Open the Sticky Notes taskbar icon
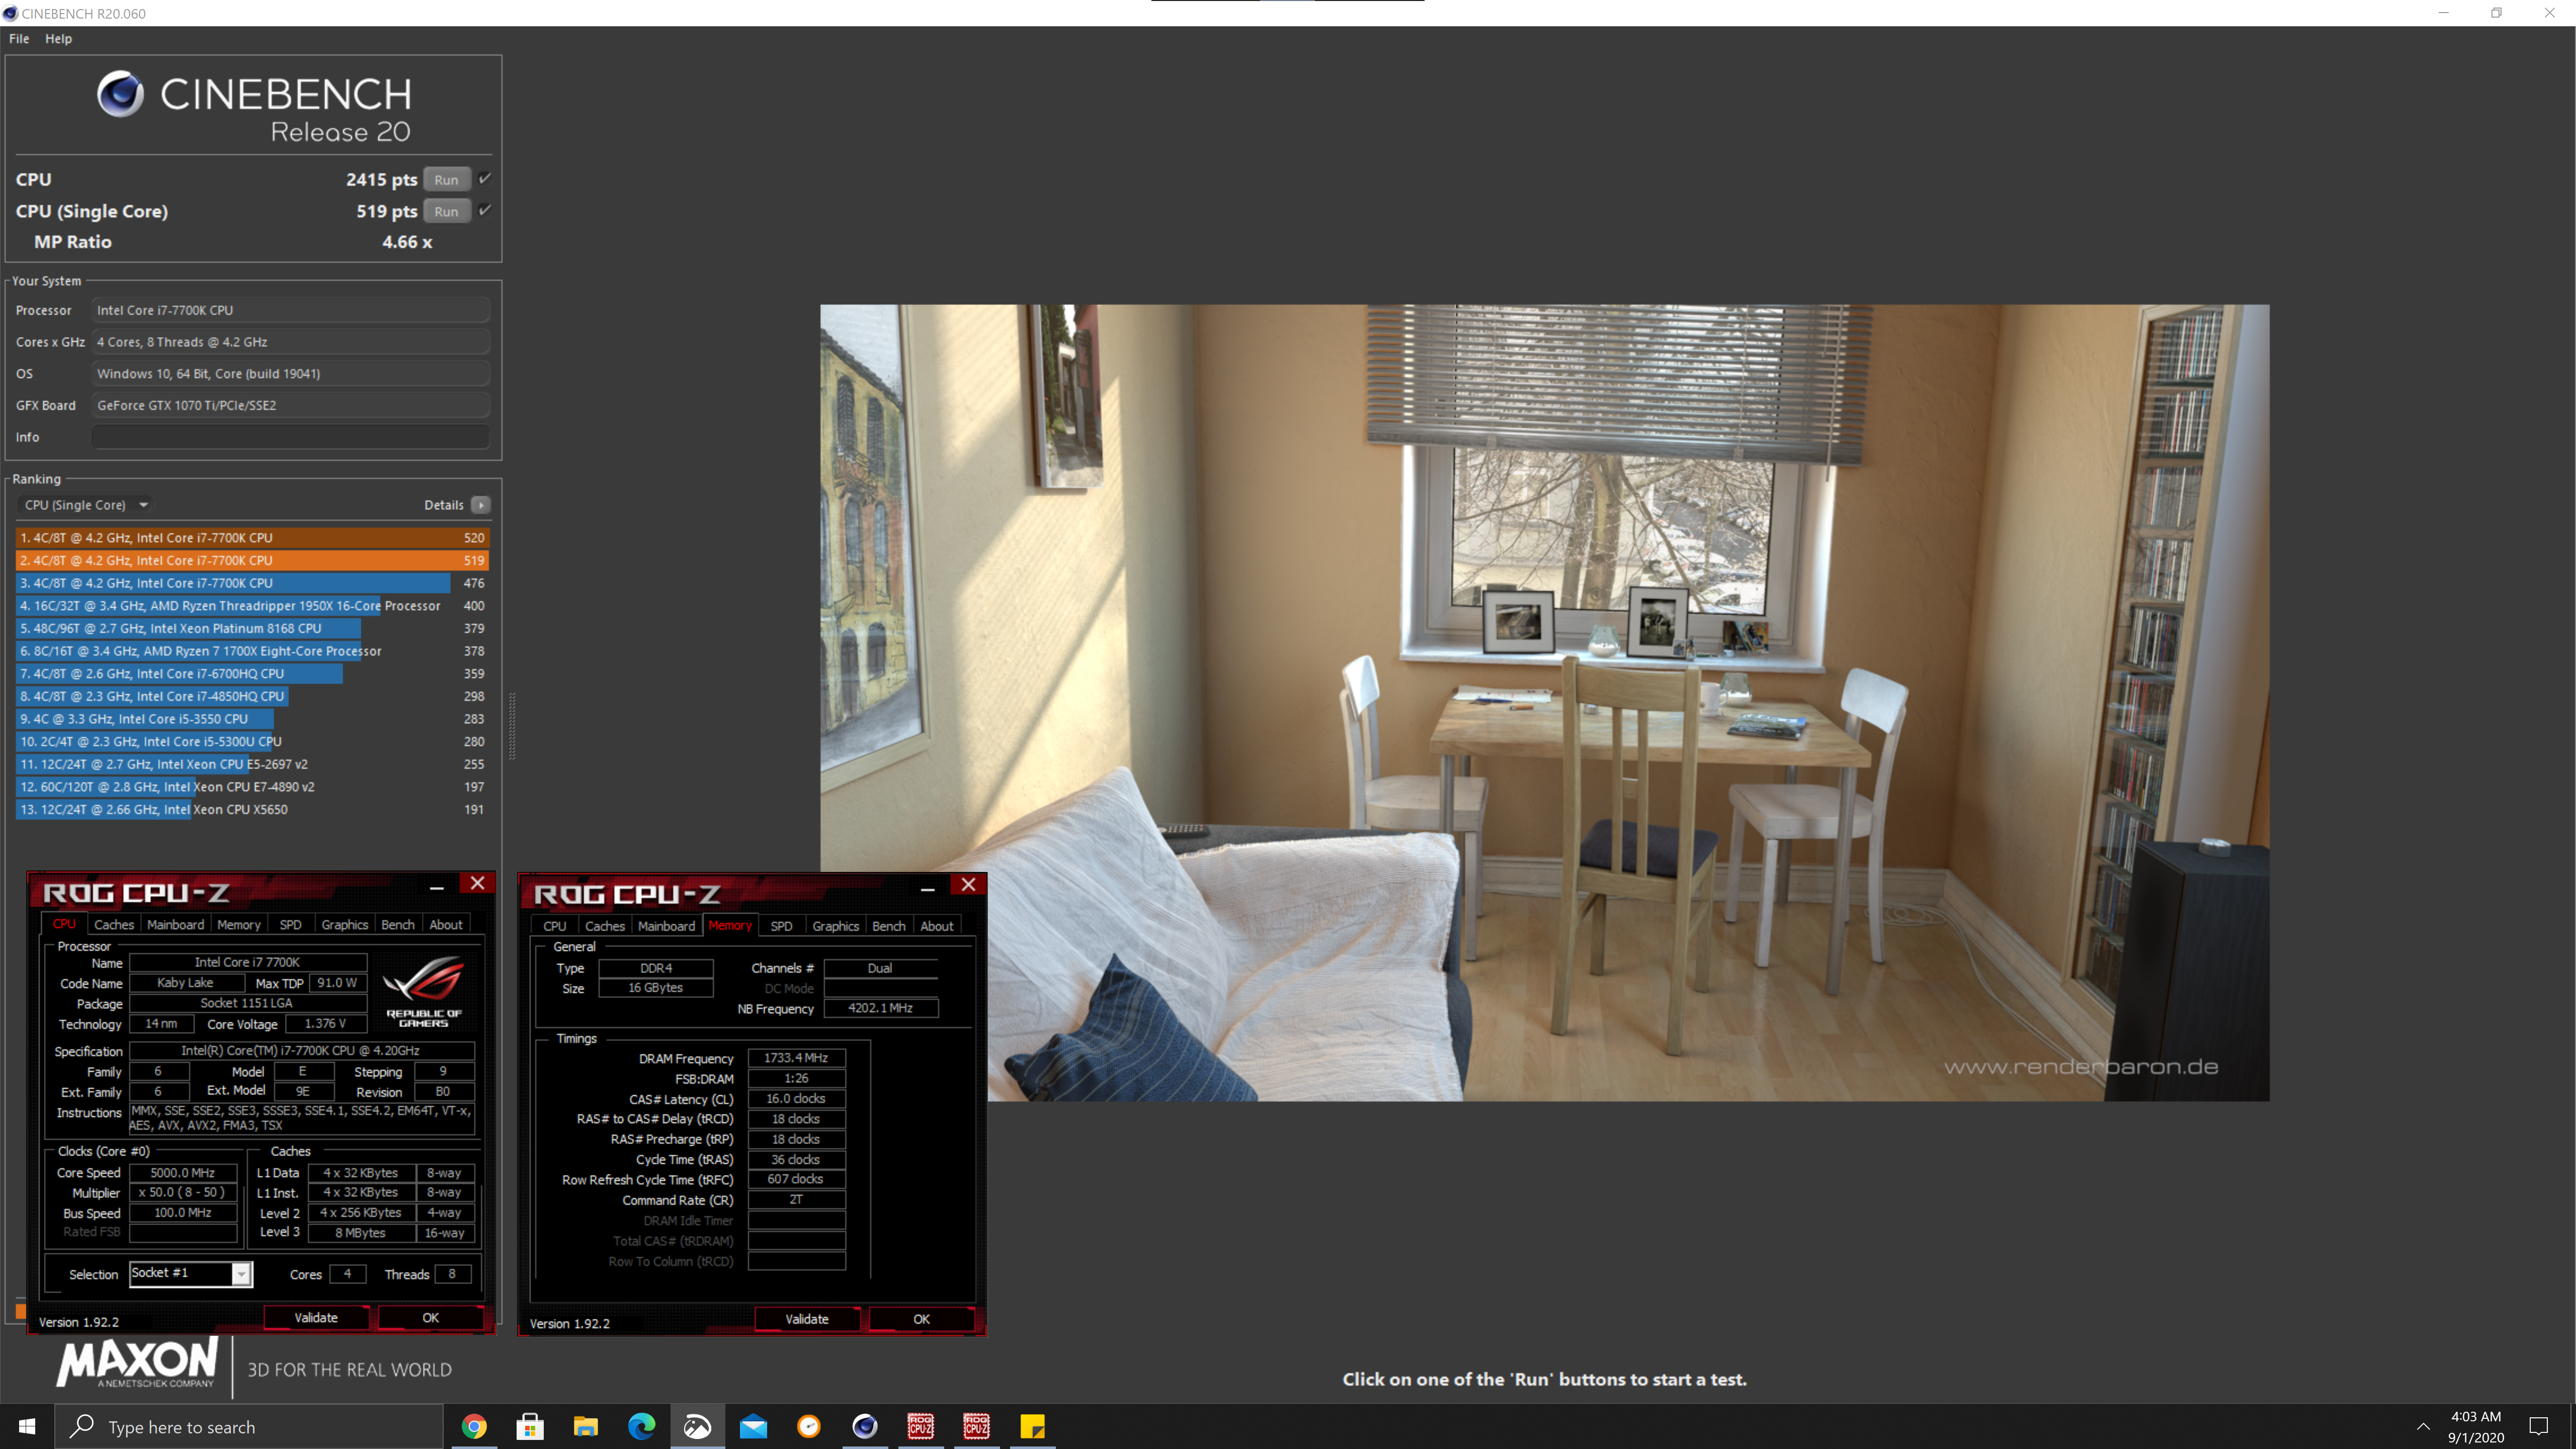Screen dimensions: 2576x1449 1032,1426
